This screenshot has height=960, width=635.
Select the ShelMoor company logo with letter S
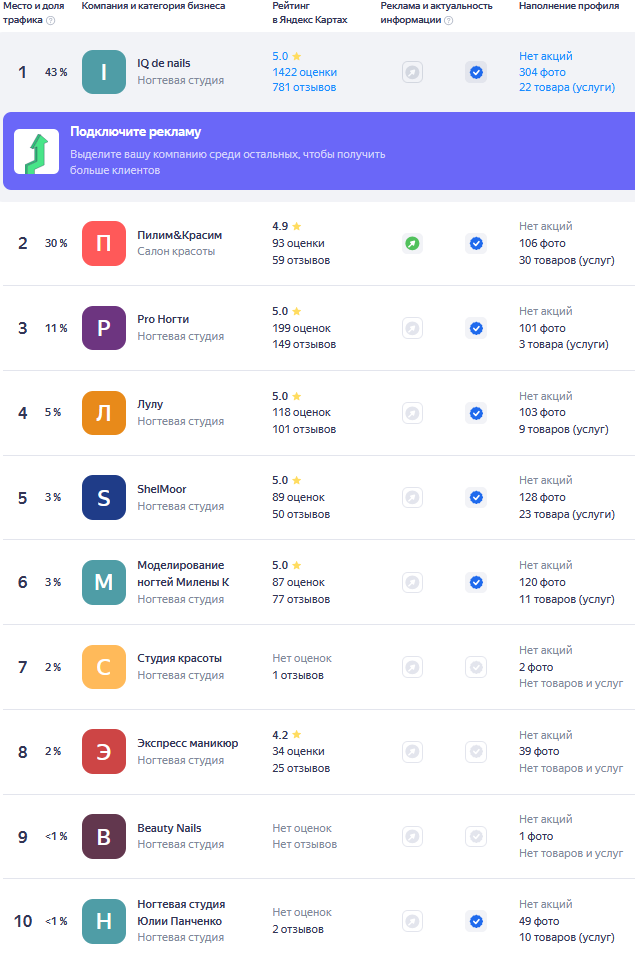pyautogui.click(x=104, y=497)
